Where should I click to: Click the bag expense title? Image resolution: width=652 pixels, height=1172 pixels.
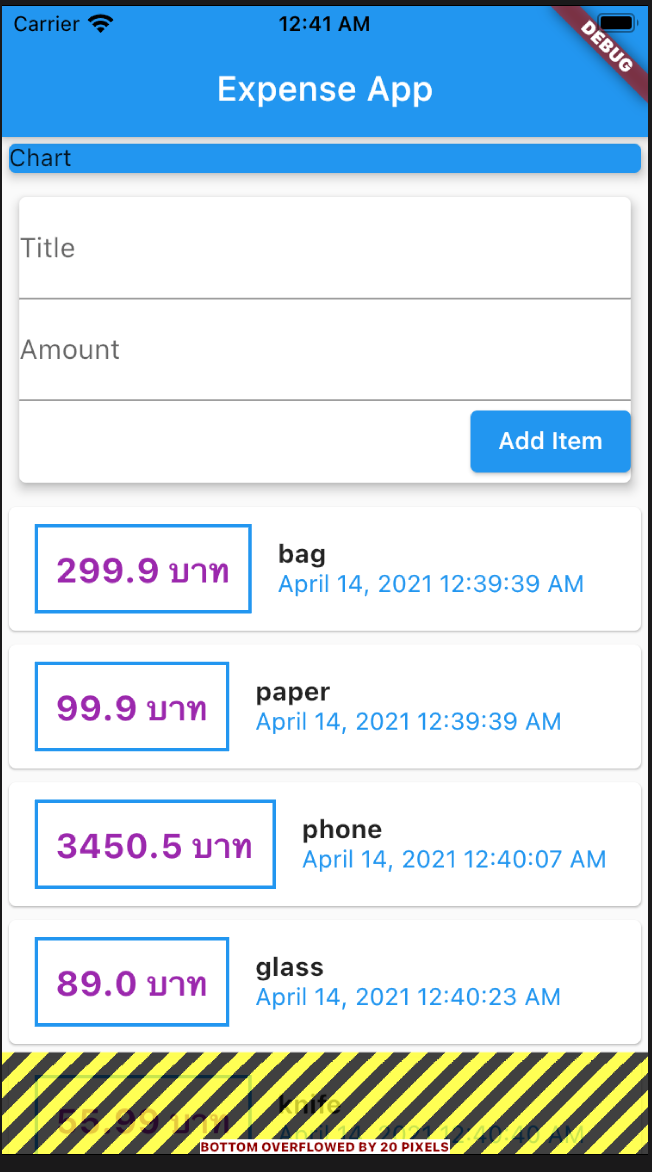(302, 553)
